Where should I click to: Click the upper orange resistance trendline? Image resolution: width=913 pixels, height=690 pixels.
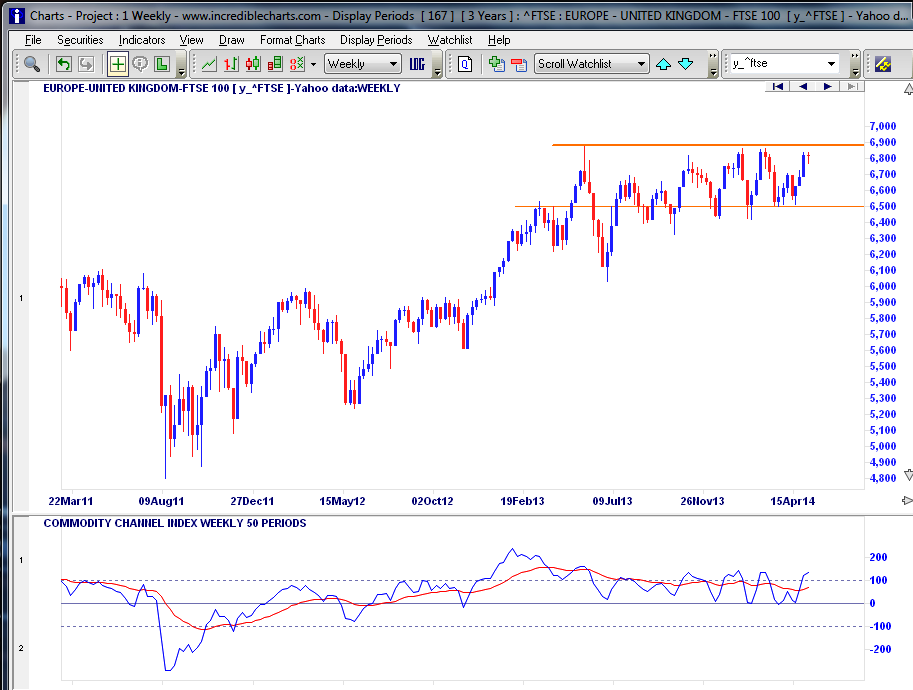click(x=708, y=145)
